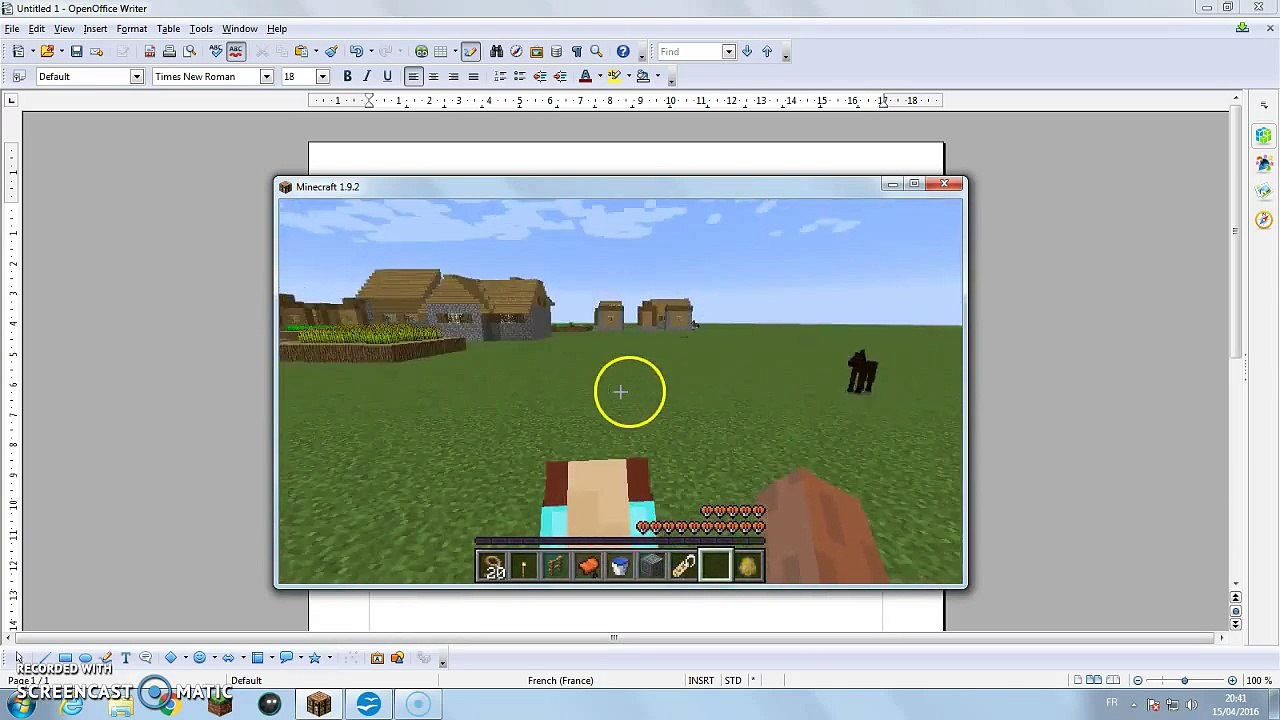Click the Print printer icon

[x=169, y=51]
